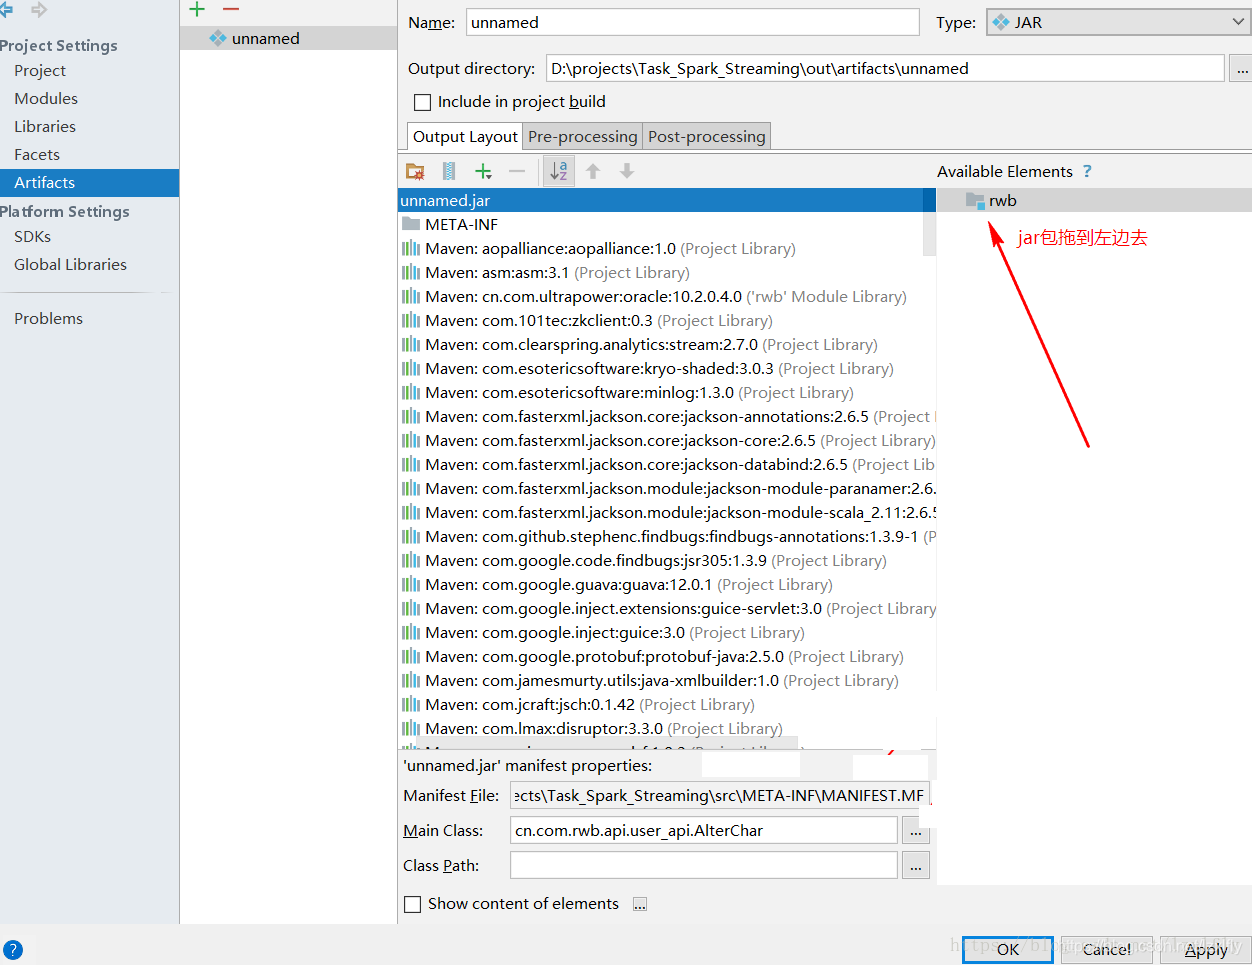The image size is (1252, 965).
Task: Select Maven google.guava:guava:12.0.1 row
Action: [x=666, y=584]
